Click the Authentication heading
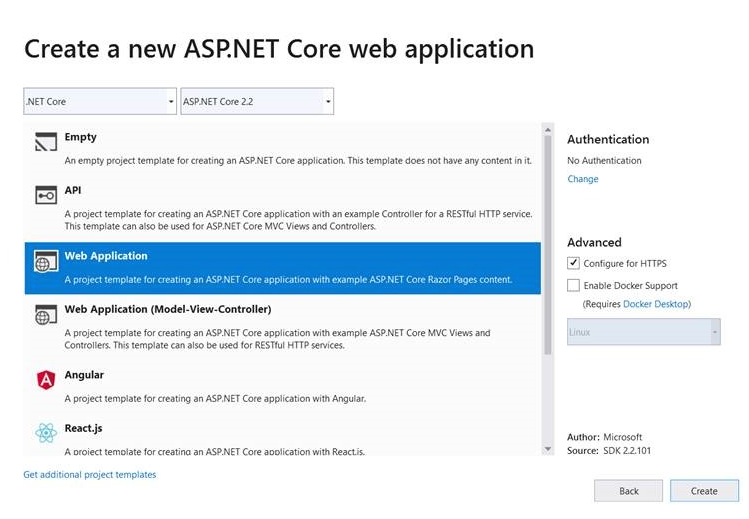This screenshot has width=749, height=519. [608, 139]
